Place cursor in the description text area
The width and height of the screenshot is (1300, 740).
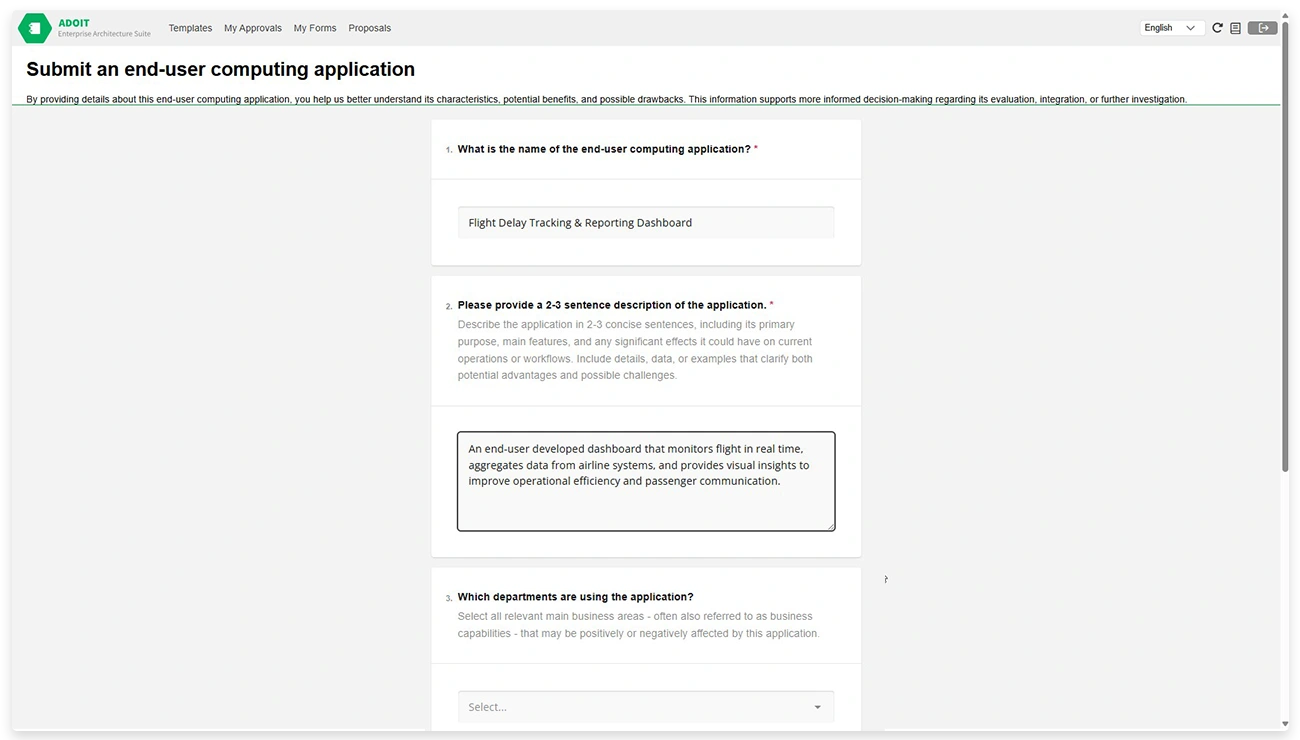click(645, 480)
